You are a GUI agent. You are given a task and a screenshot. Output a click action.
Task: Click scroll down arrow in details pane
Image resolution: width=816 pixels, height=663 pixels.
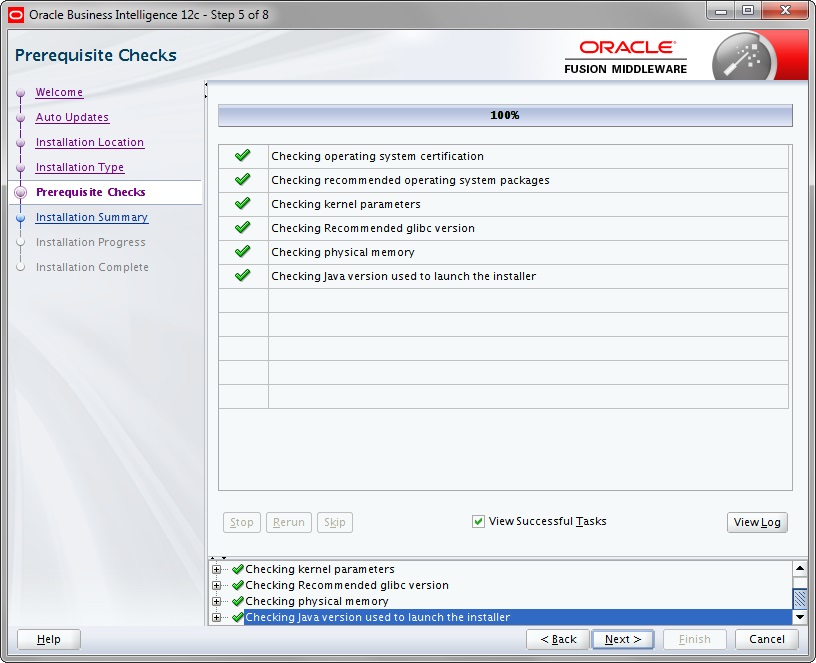(x=799, y=617)
